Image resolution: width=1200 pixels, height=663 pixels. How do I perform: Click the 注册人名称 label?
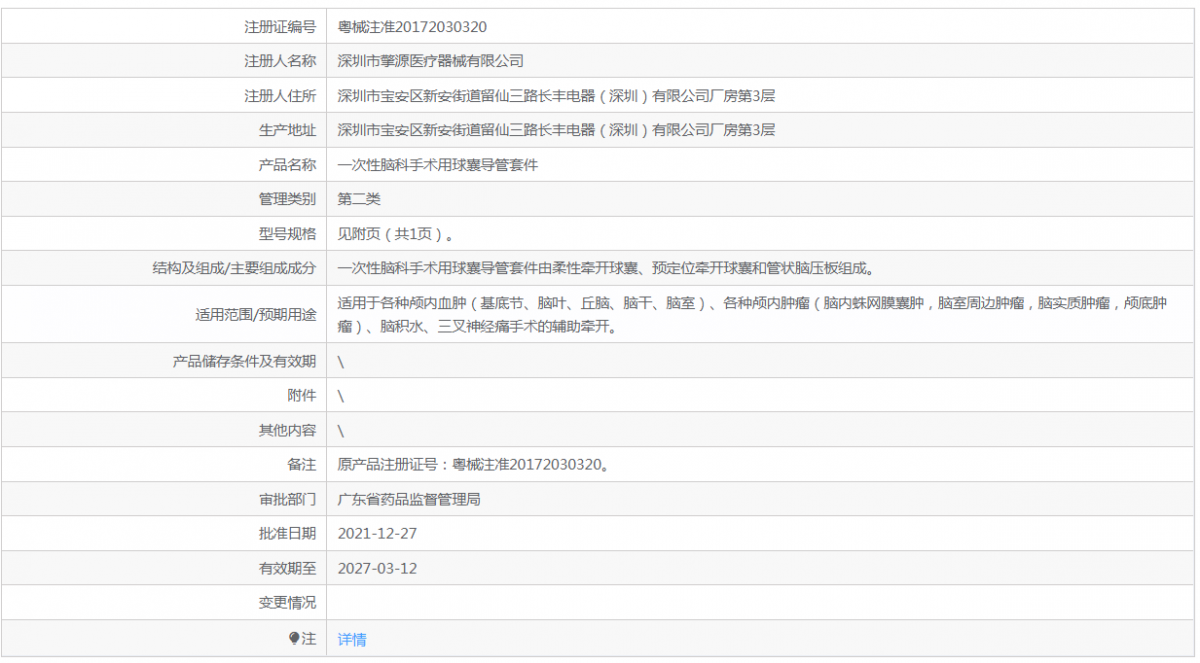click(x=280, y=61)
